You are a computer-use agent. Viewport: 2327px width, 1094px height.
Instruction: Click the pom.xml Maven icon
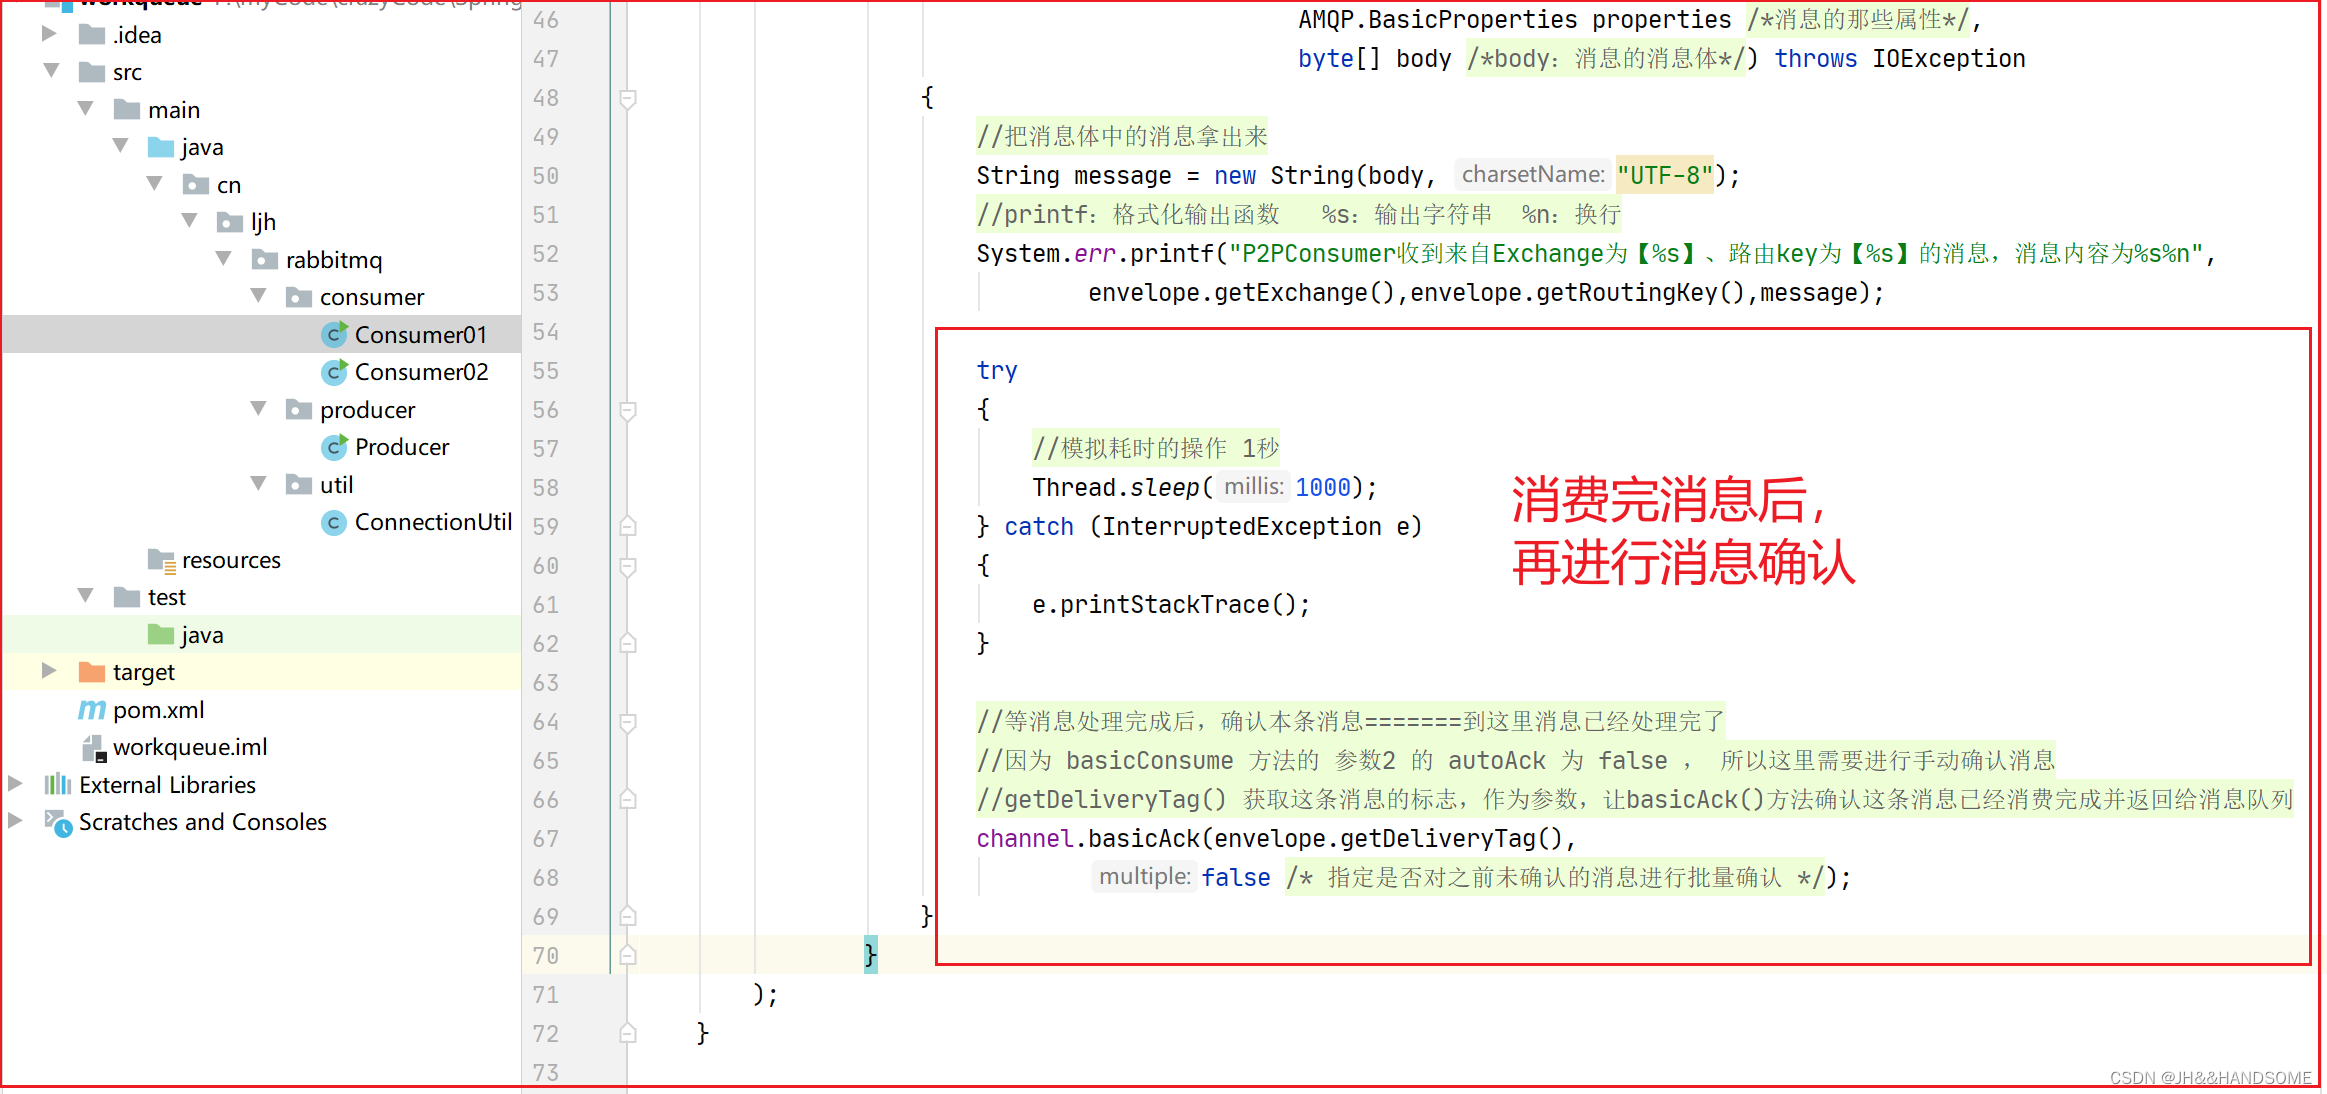pyautogui.click(x=92, y=710)
